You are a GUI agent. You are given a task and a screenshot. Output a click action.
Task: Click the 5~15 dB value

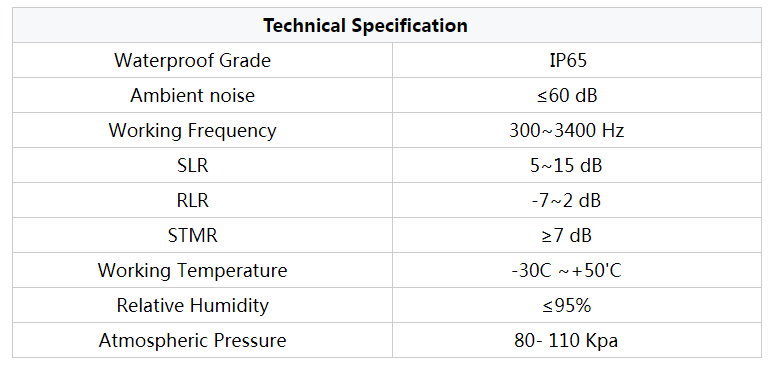tap(567, 165)
